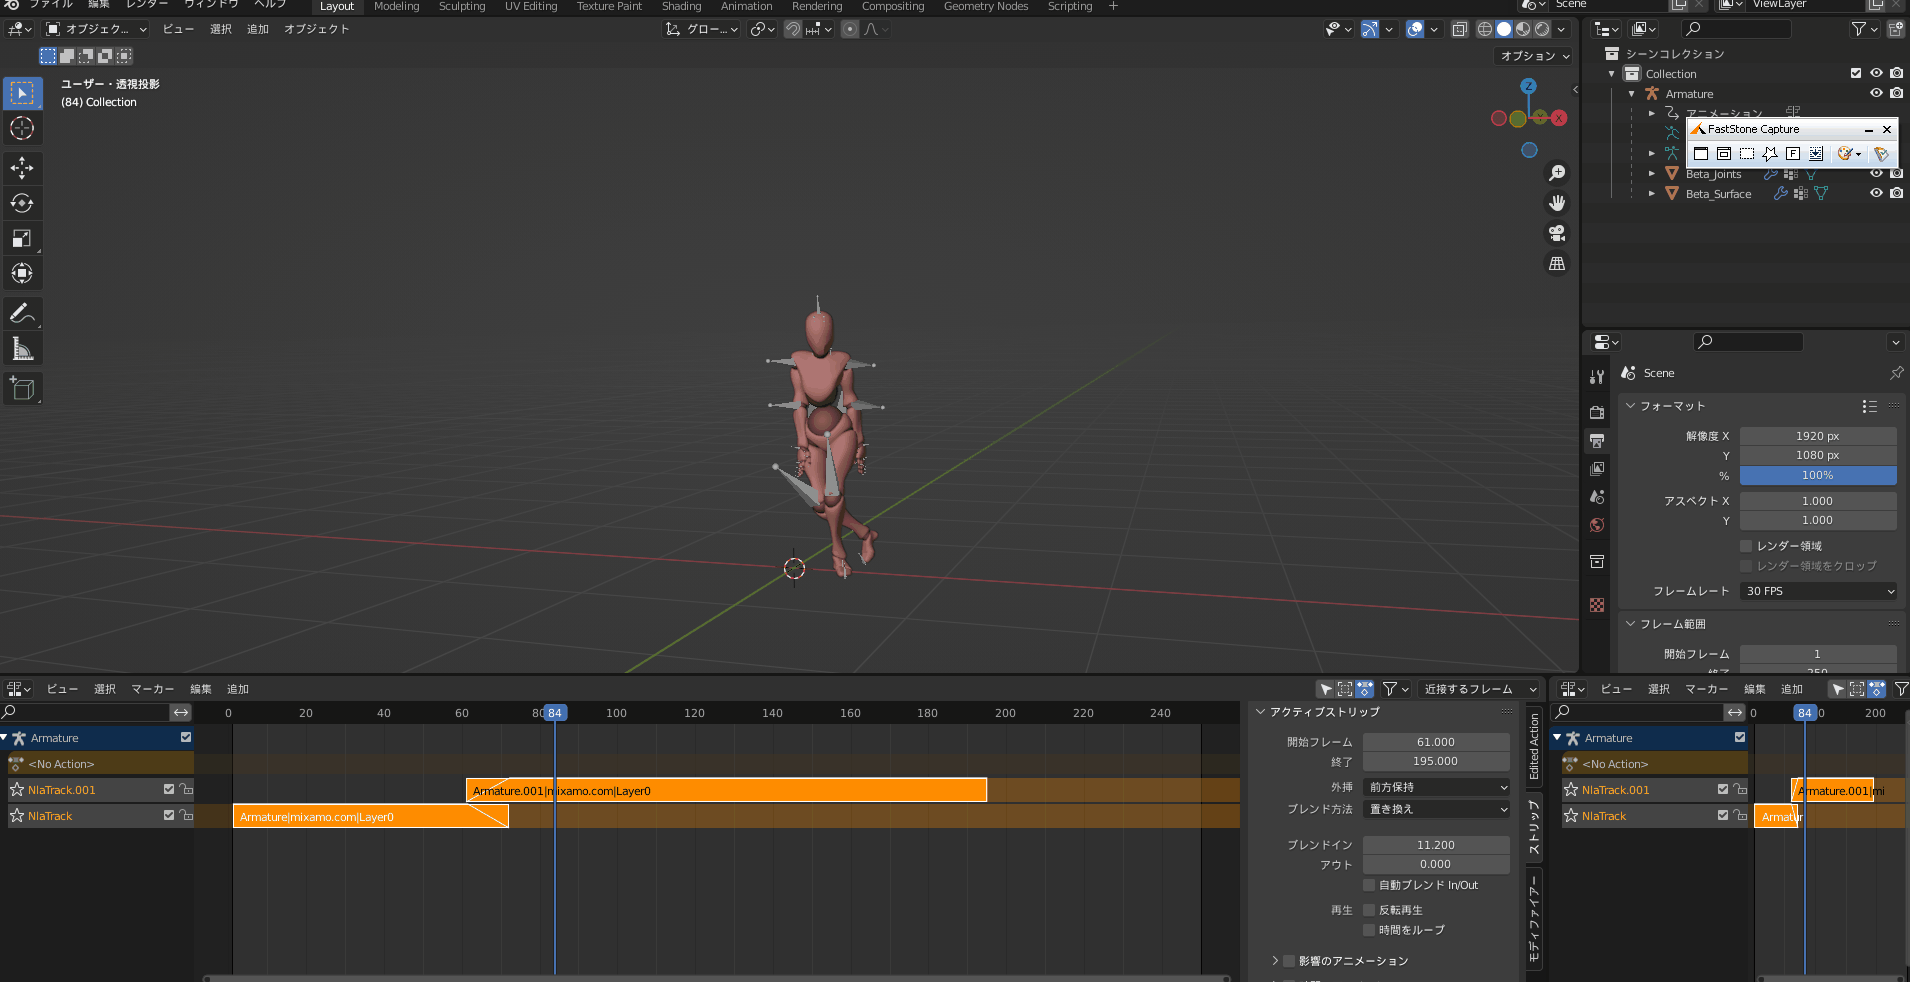
Task: Click the current frame 84 marker in main timeline
Action: [555, 713]
